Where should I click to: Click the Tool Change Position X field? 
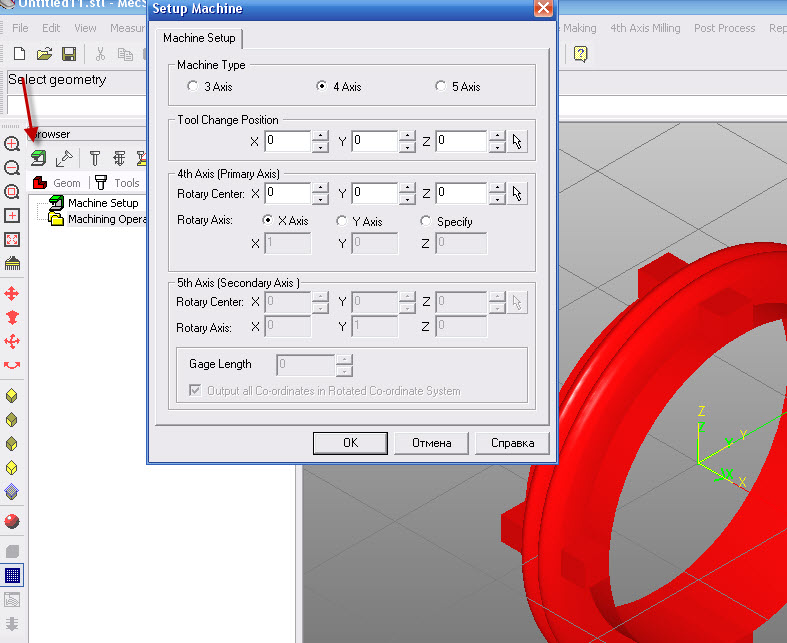point(288,141)
